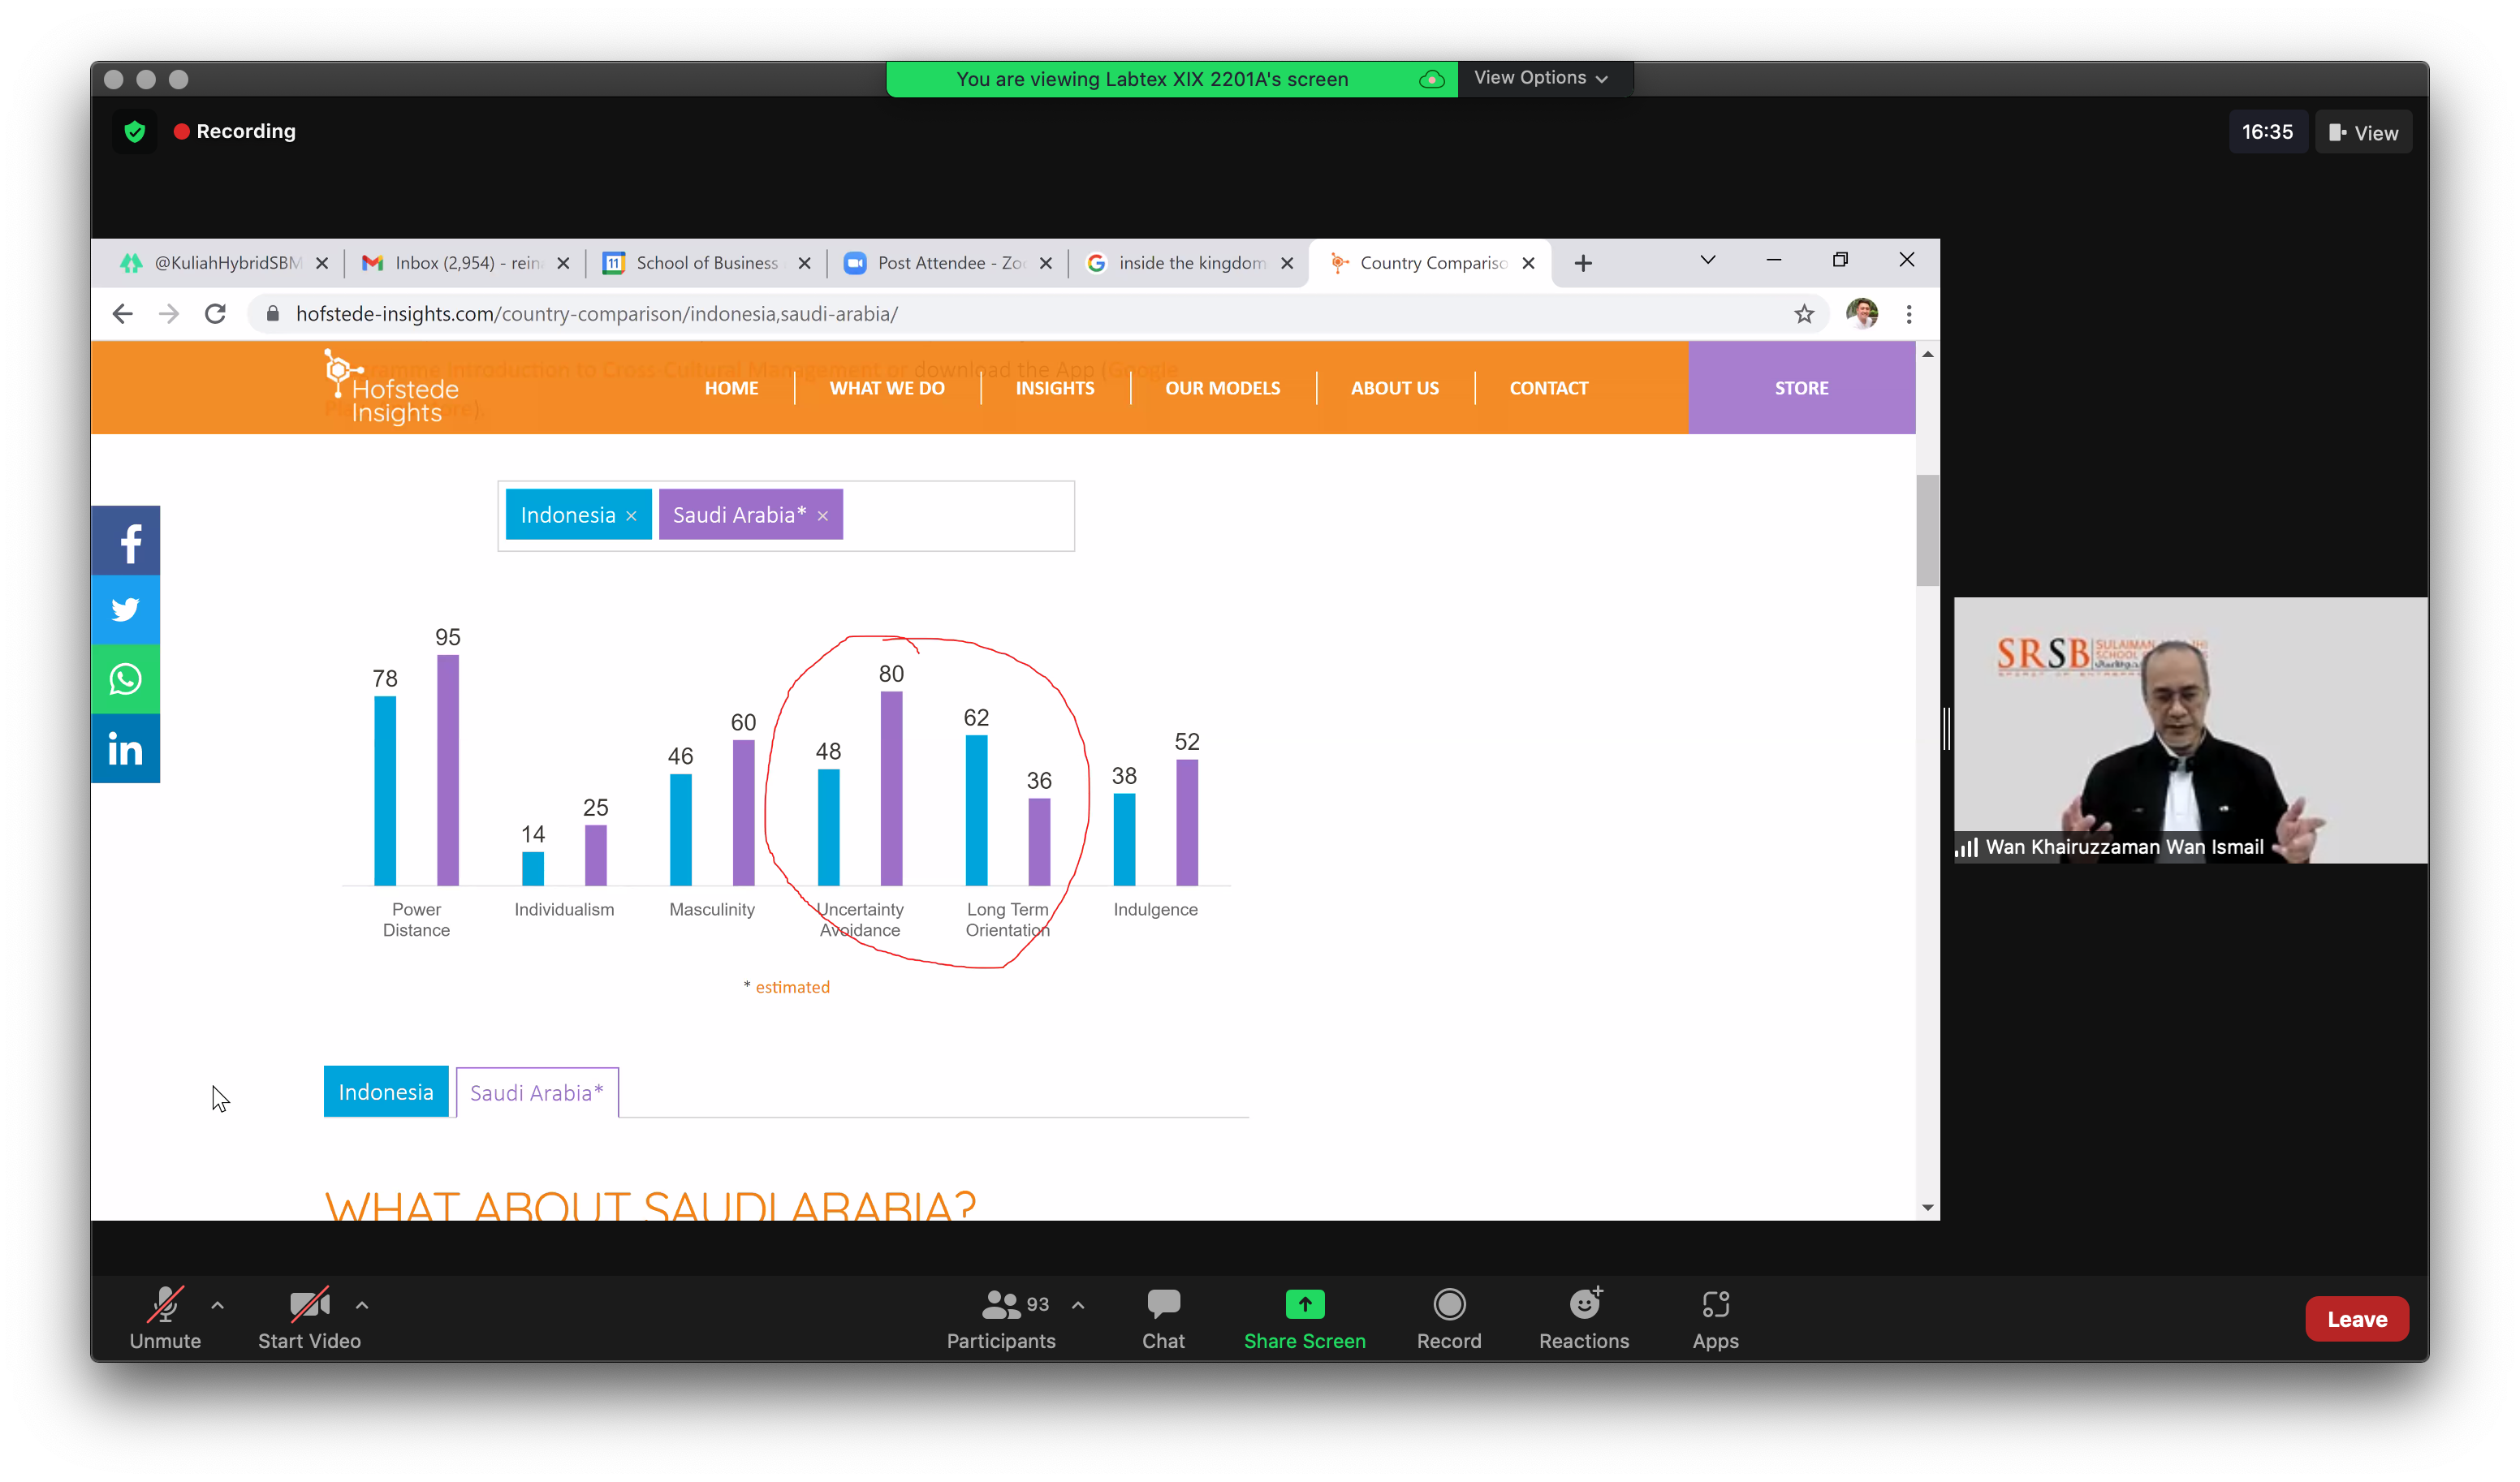The image size is (2520, 1482).
Task: Expand audio options arrow beside Unmute
Action: (217, 1305)
